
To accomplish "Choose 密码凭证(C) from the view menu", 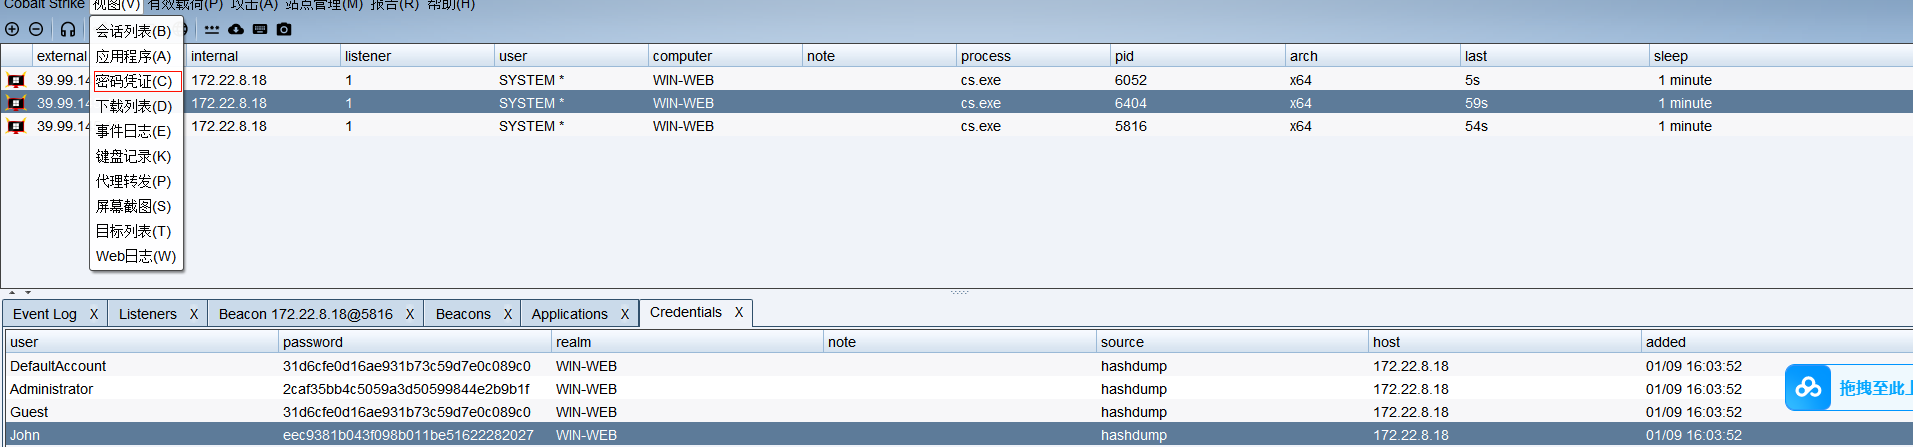I will pos(134,81).
